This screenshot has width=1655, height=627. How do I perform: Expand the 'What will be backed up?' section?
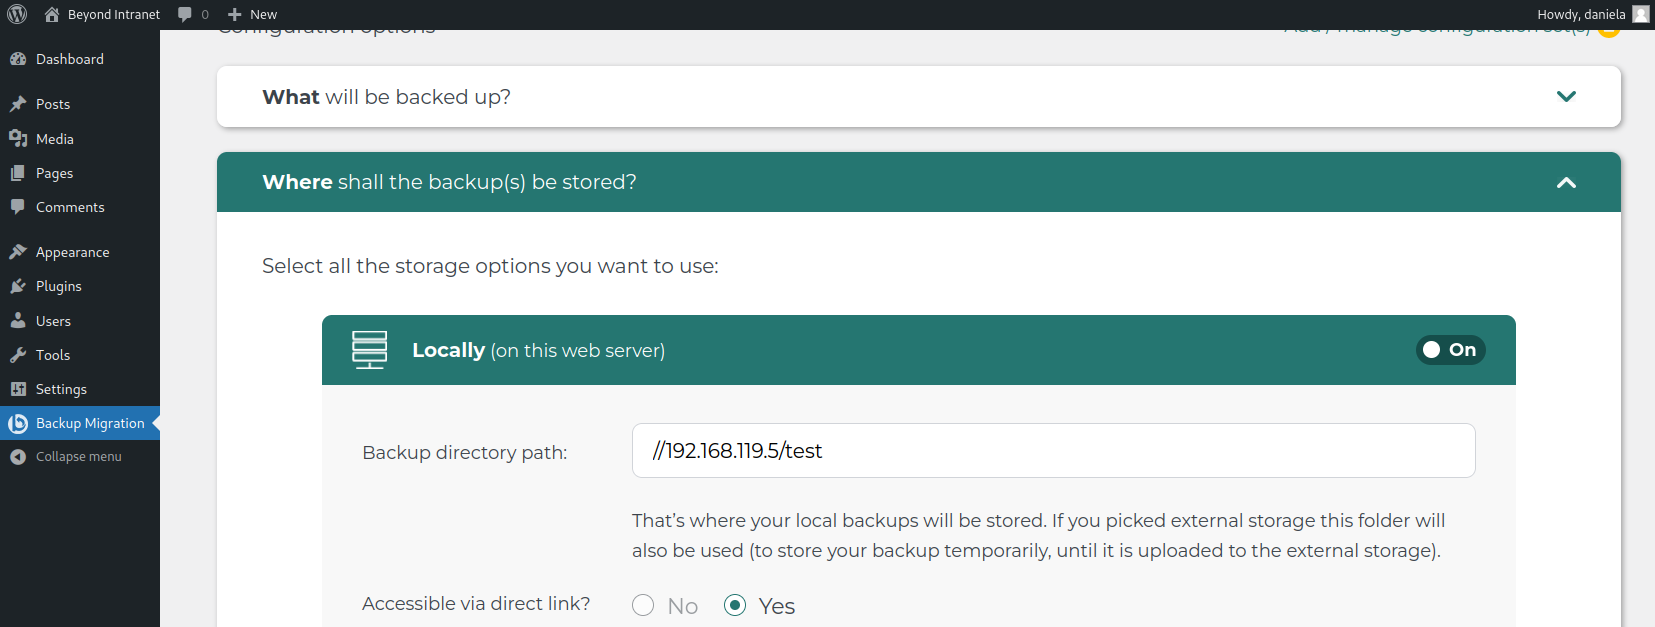1565,97
